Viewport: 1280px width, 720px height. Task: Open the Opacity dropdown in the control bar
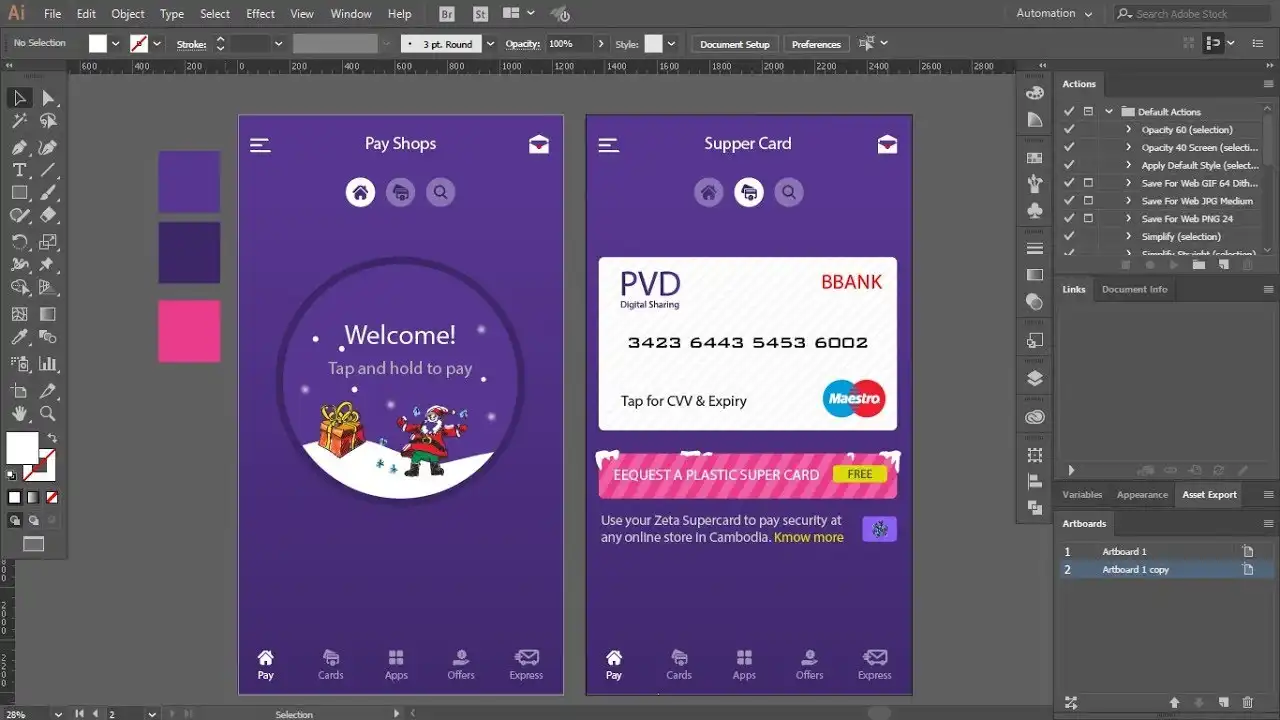(x=600, y=43)
